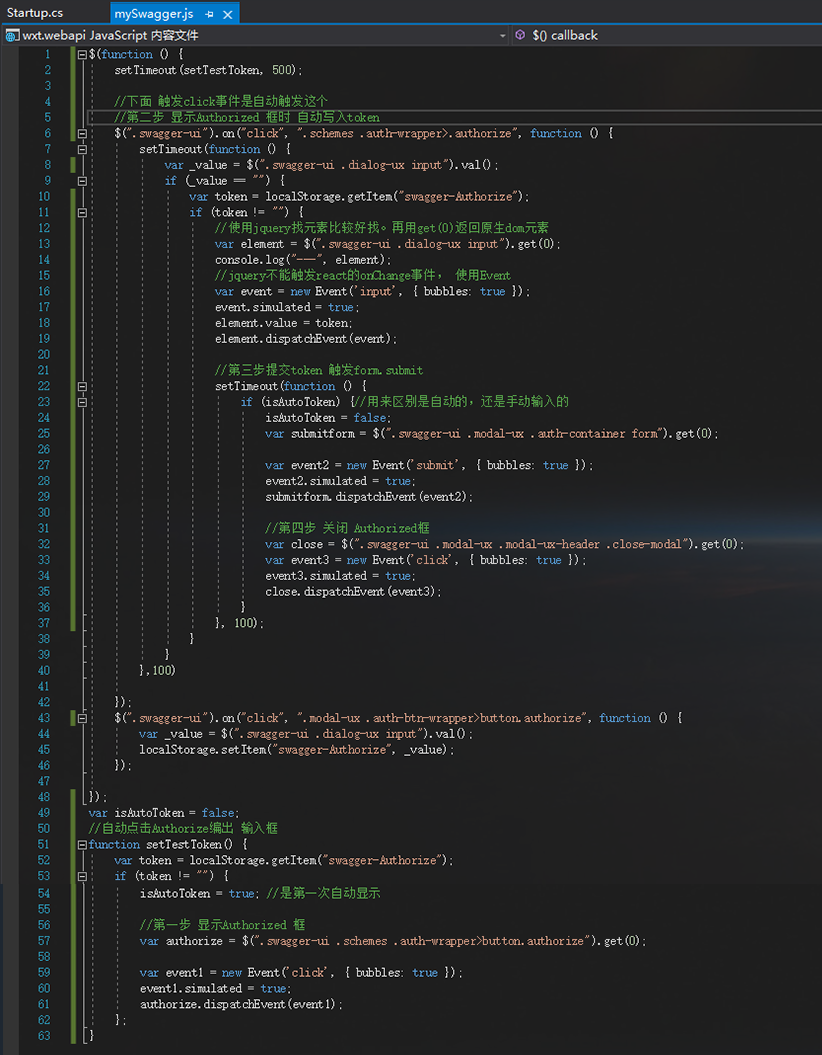Collapse the setTimeout block on line 7
The width and height of the screenshot is (822, 1055).
(82, 150)
